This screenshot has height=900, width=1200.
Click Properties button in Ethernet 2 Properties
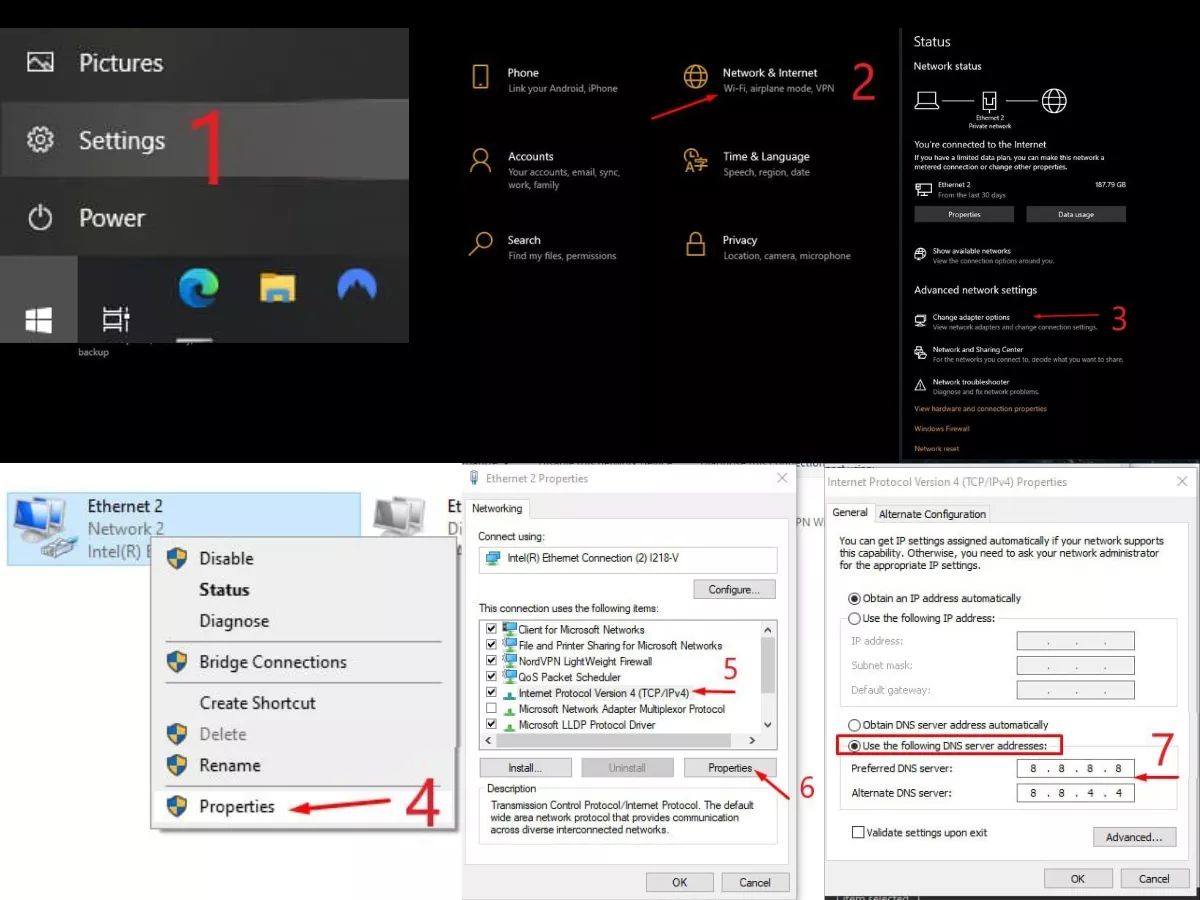[x=730, y=768]
